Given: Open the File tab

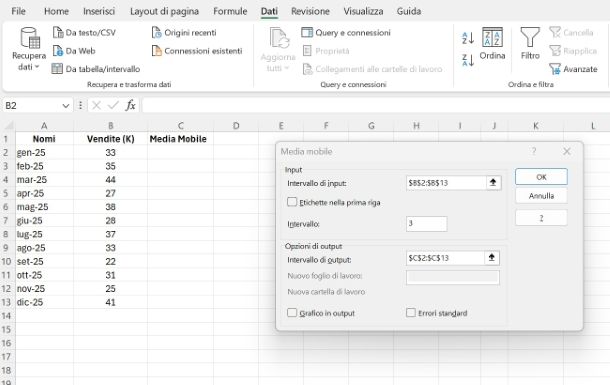Looking at the screenshot, I should coord(18,11).
